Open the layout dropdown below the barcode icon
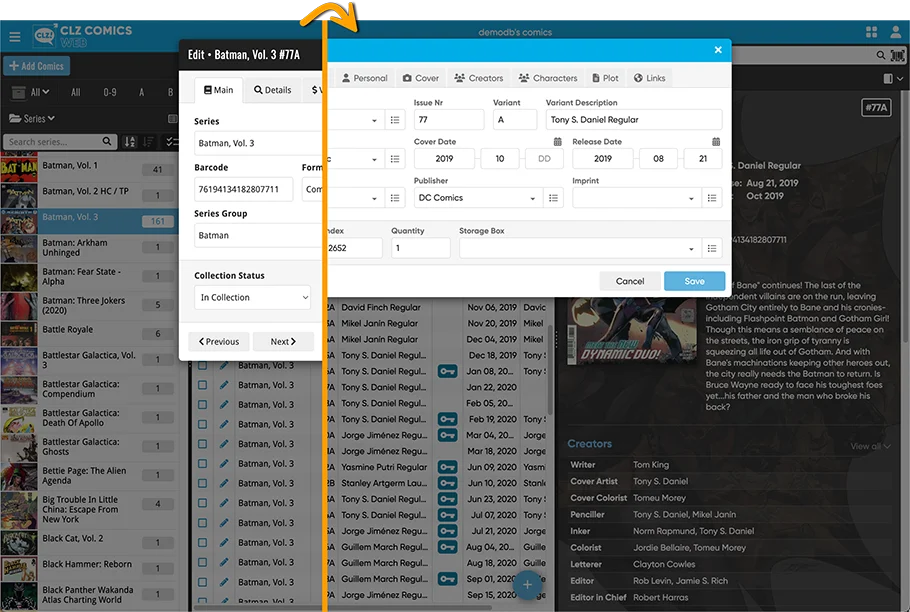This screenshot has height=612, width=910. coord(893,78)
